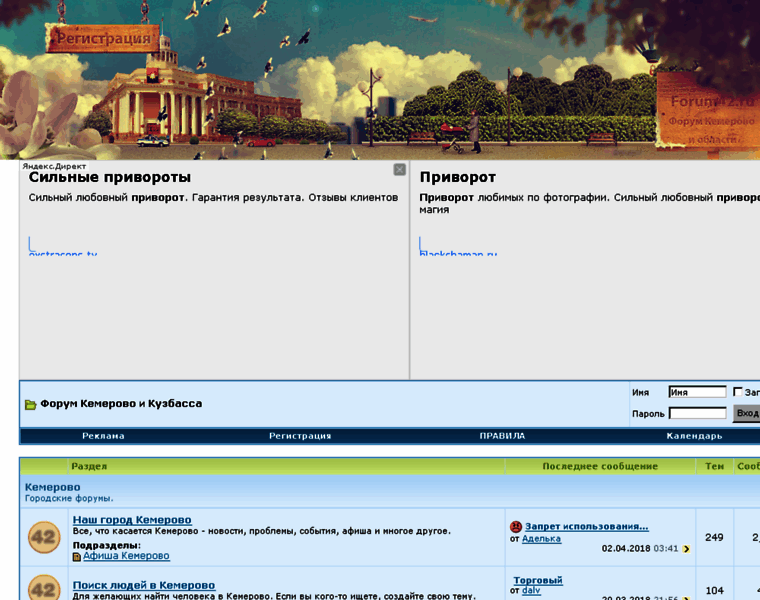This screenshot has width=760, height=600.
Task: Focus the Пароль password field
Action: 697,413
